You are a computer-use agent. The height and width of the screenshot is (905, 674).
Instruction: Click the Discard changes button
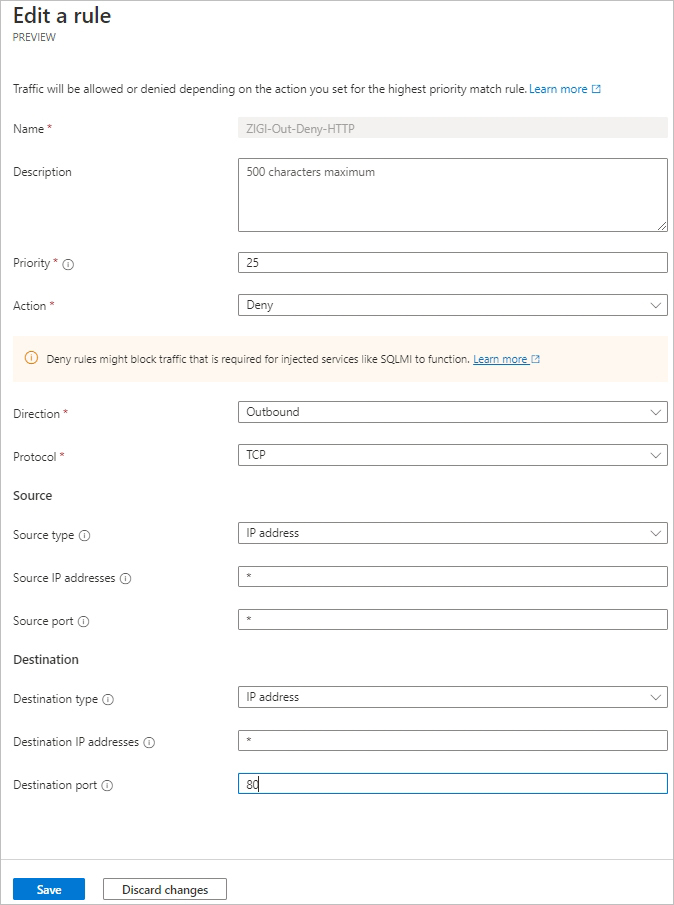165,889
